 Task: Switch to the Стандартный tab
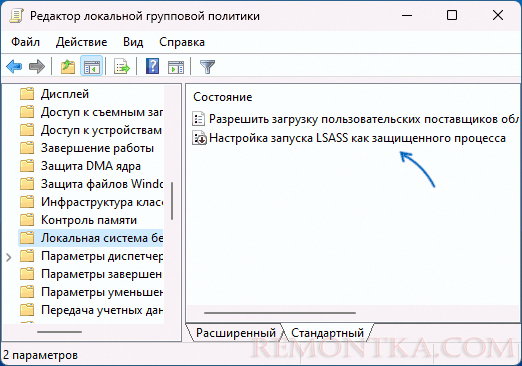327,333
